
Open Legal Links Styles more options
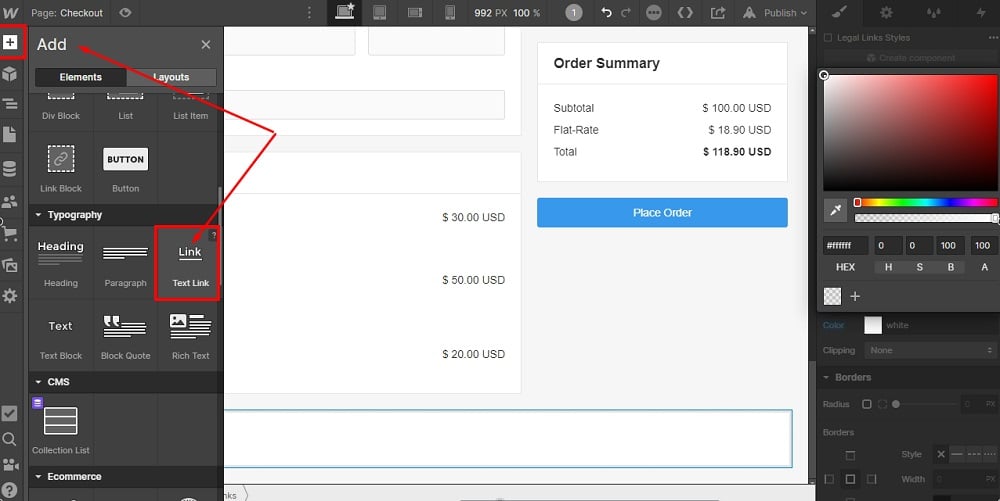coord(992,38)
